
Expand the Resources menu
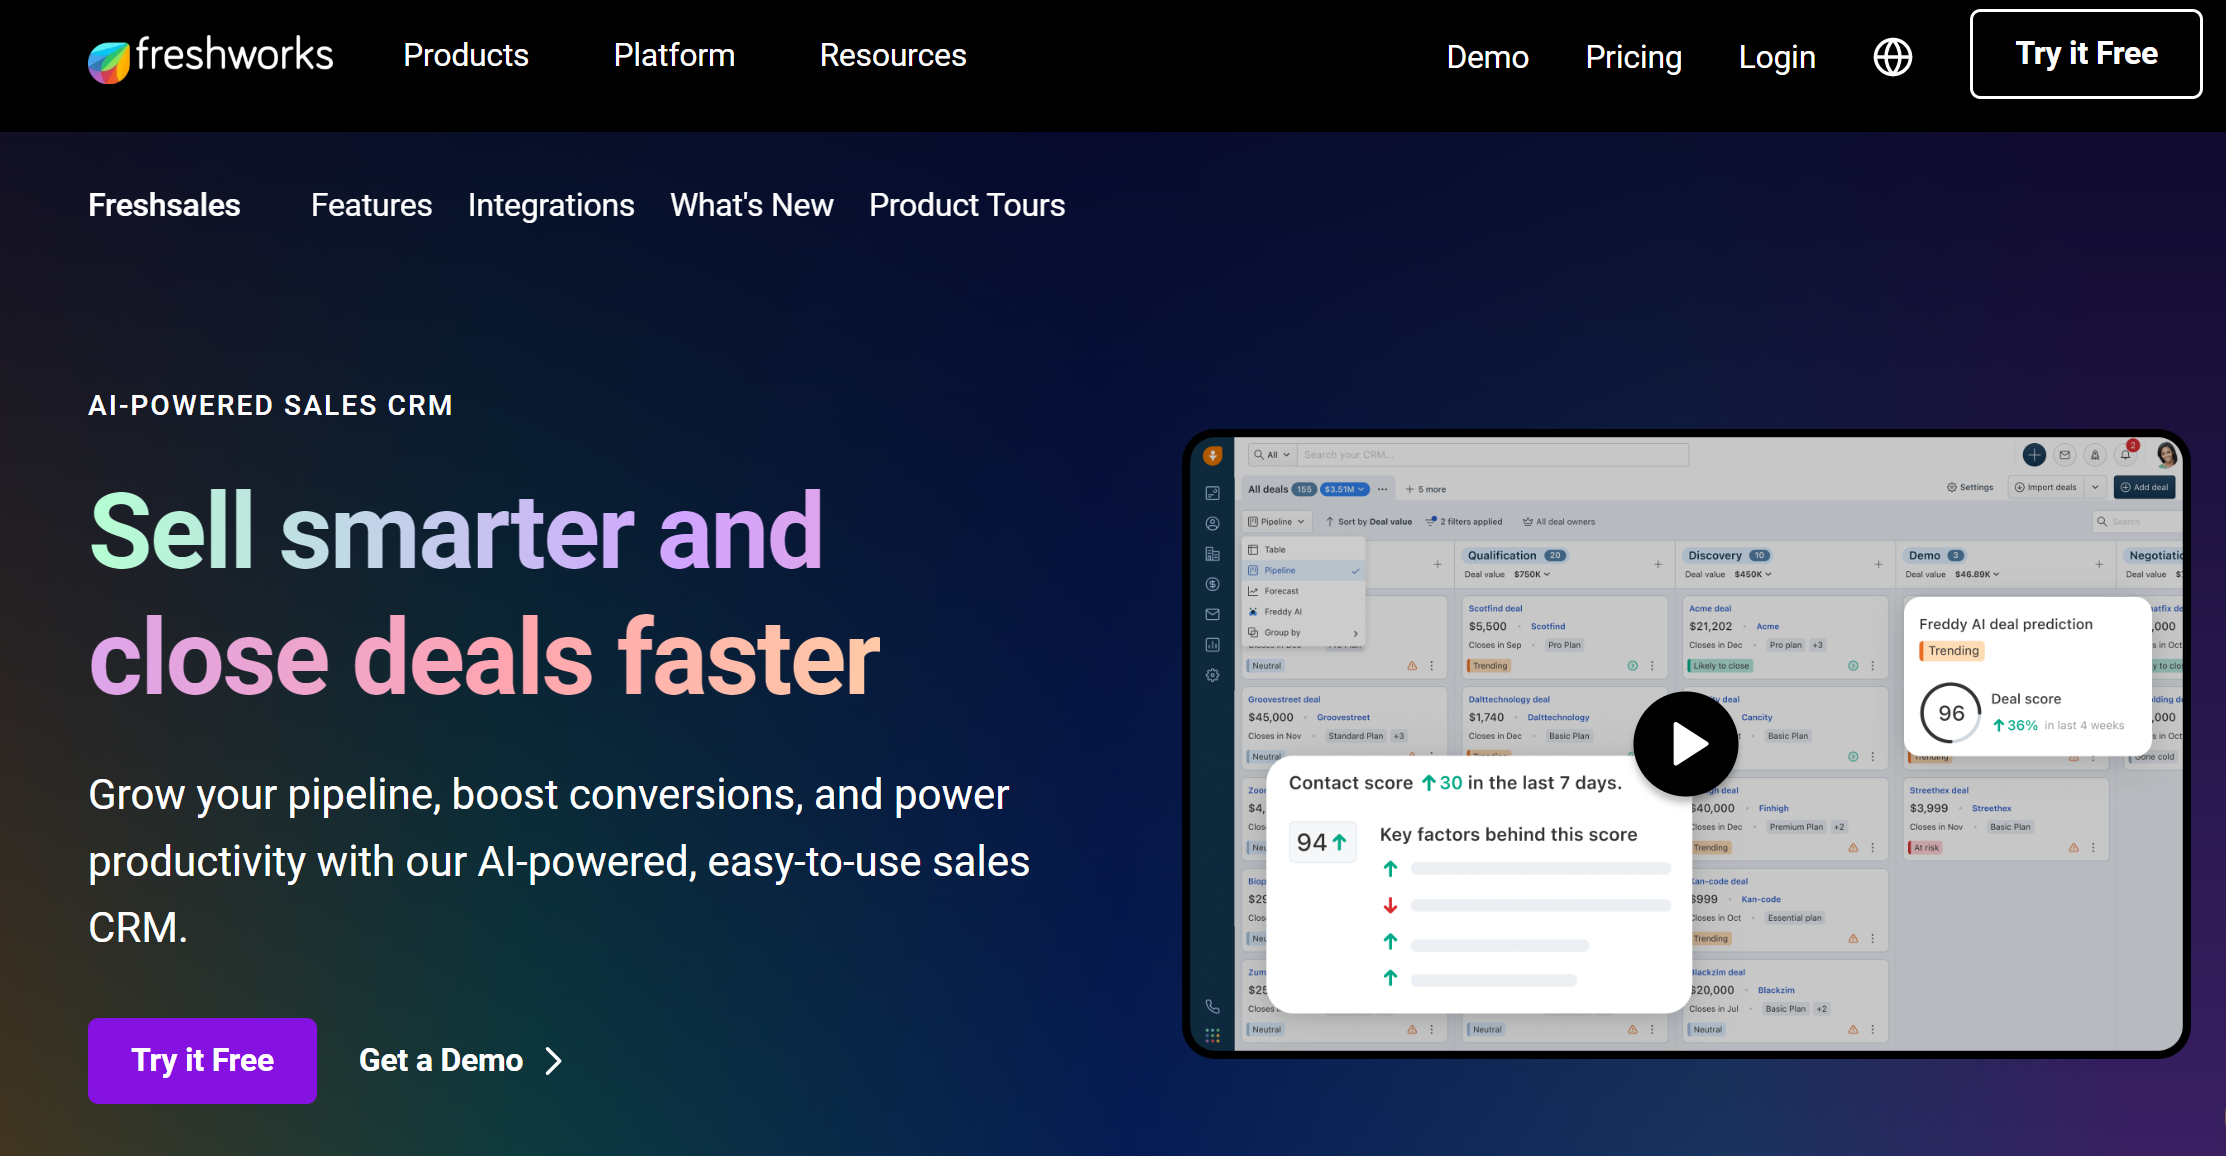(x=893, y=55)
